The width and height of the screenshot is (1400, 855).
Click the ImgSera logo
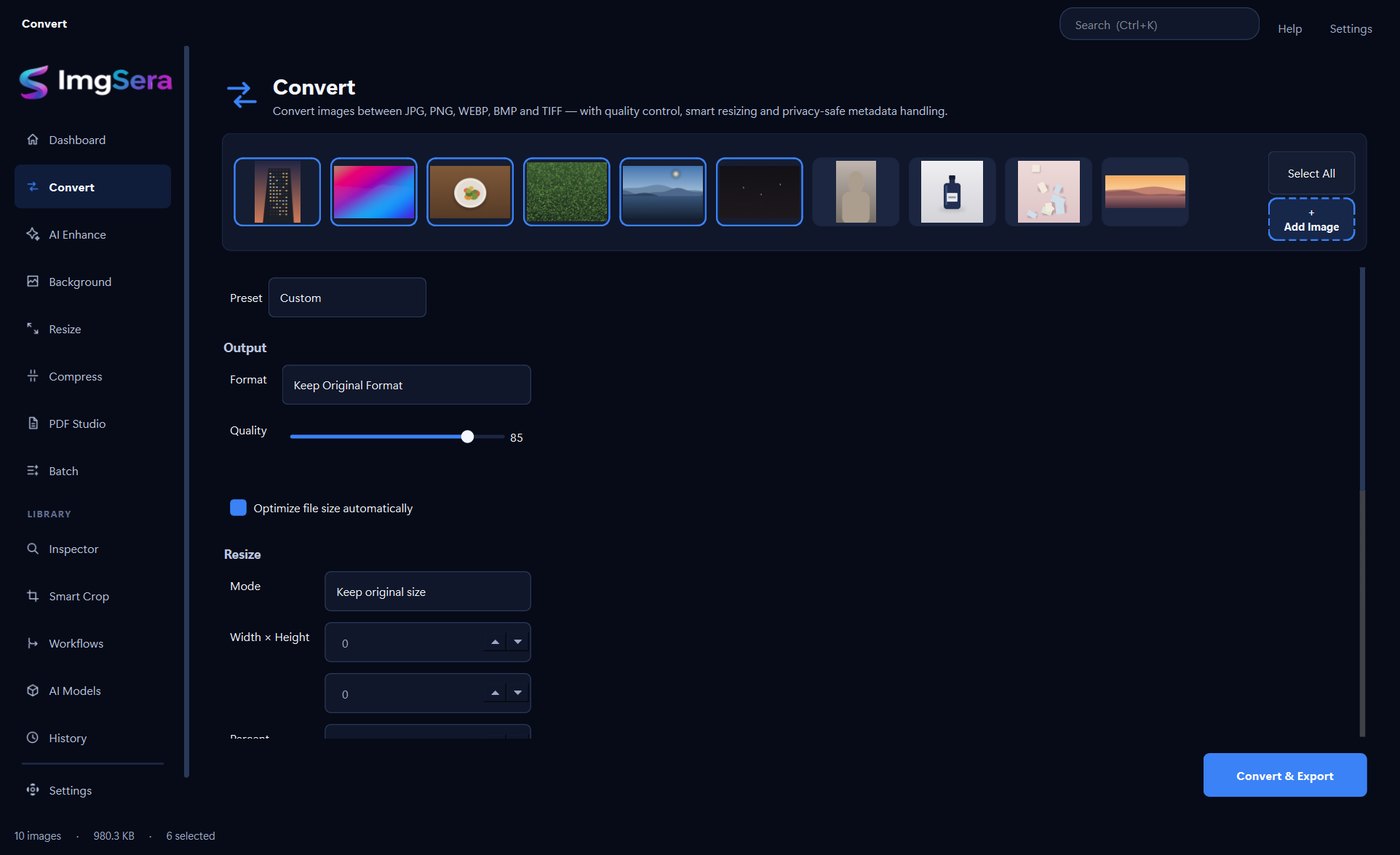tap(96, 82)
